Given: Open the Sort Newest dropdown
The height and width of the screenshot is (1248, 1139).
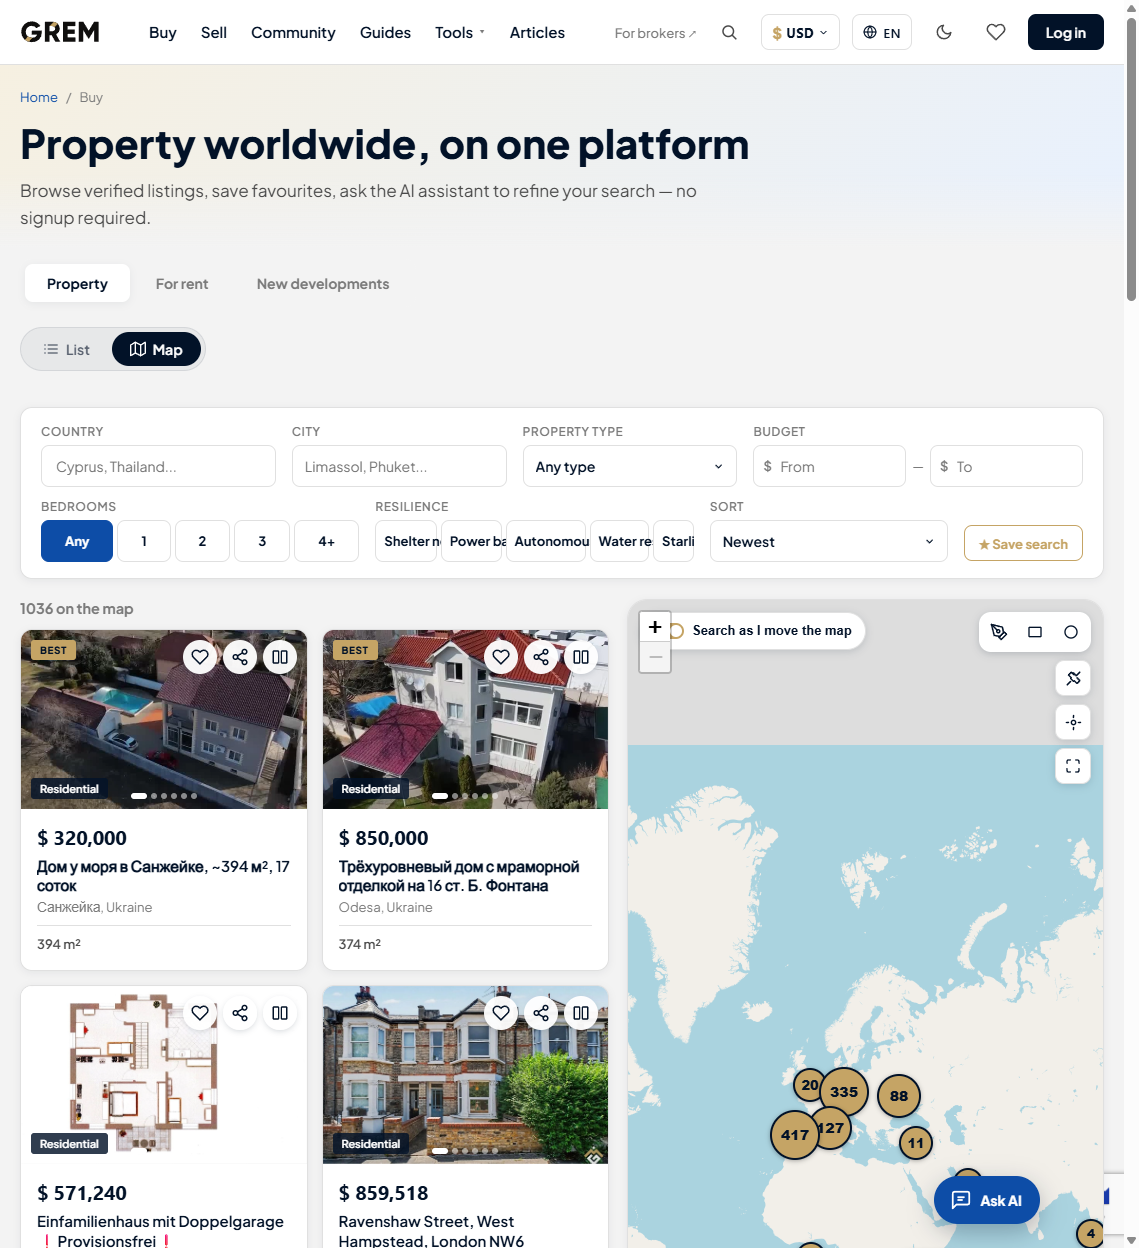Looking at the screenshot, I should pyautogui.click(x=829, y=541).
